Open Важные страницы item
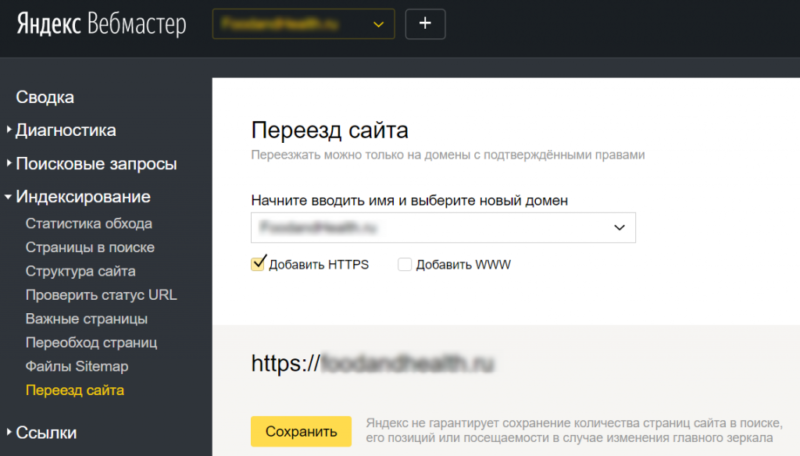This screenshot has height=456, width=800. pos(87,319)
